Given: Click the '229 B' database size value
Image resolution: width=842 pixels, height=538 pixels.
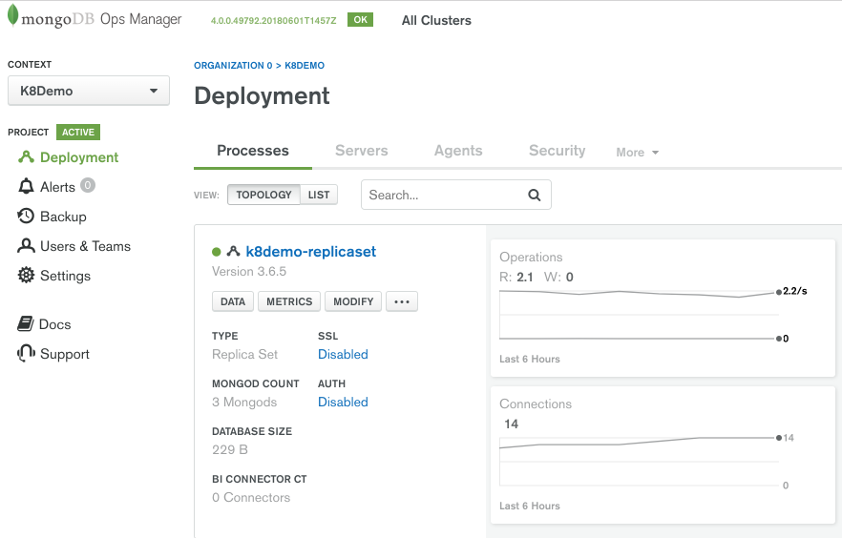Looking at the screenshot, I should click(x=230, y=449).
